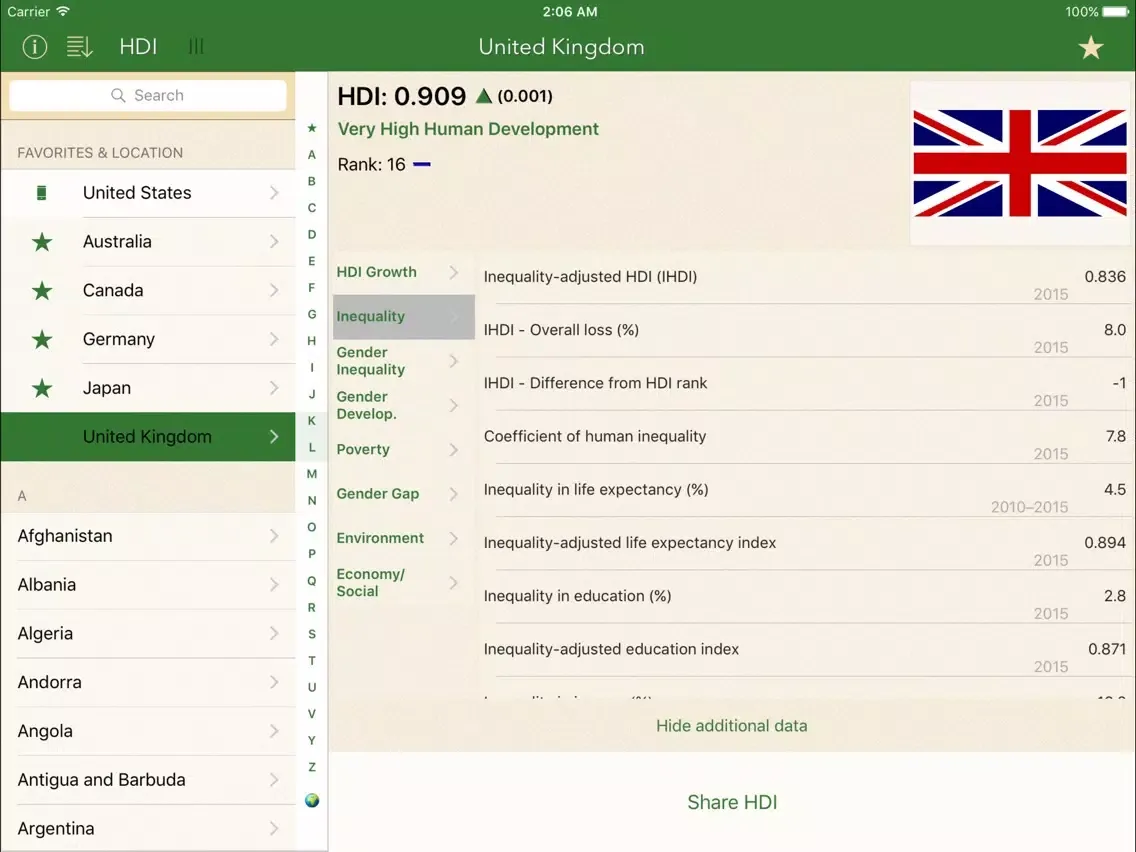Screen dimensions: 1136x852
Task: Tap the United Kingdom flag image
Action: coord(1019,163)
